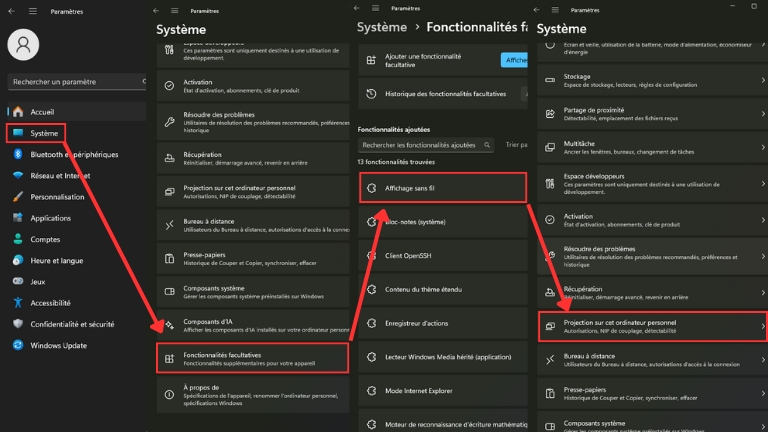Image resolution: width=768 pixels, height=432 pixels.
Task: Click the Comptes person icon
Action: pyautogui.click(x=18, y=239)
